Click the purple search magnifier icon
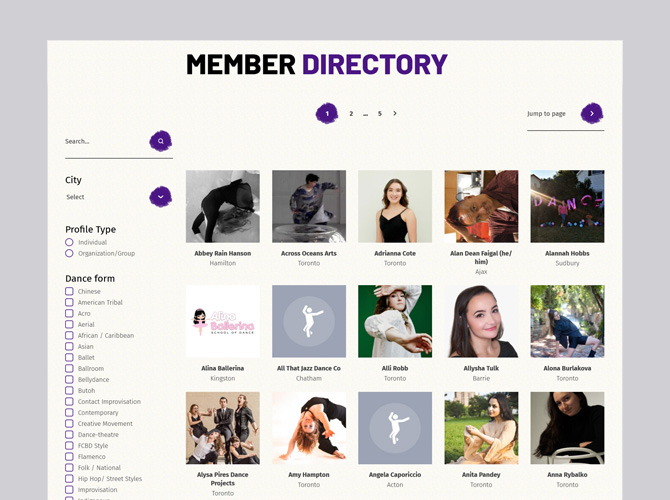Viewport: 670px width, 500px height. [161, 141]
